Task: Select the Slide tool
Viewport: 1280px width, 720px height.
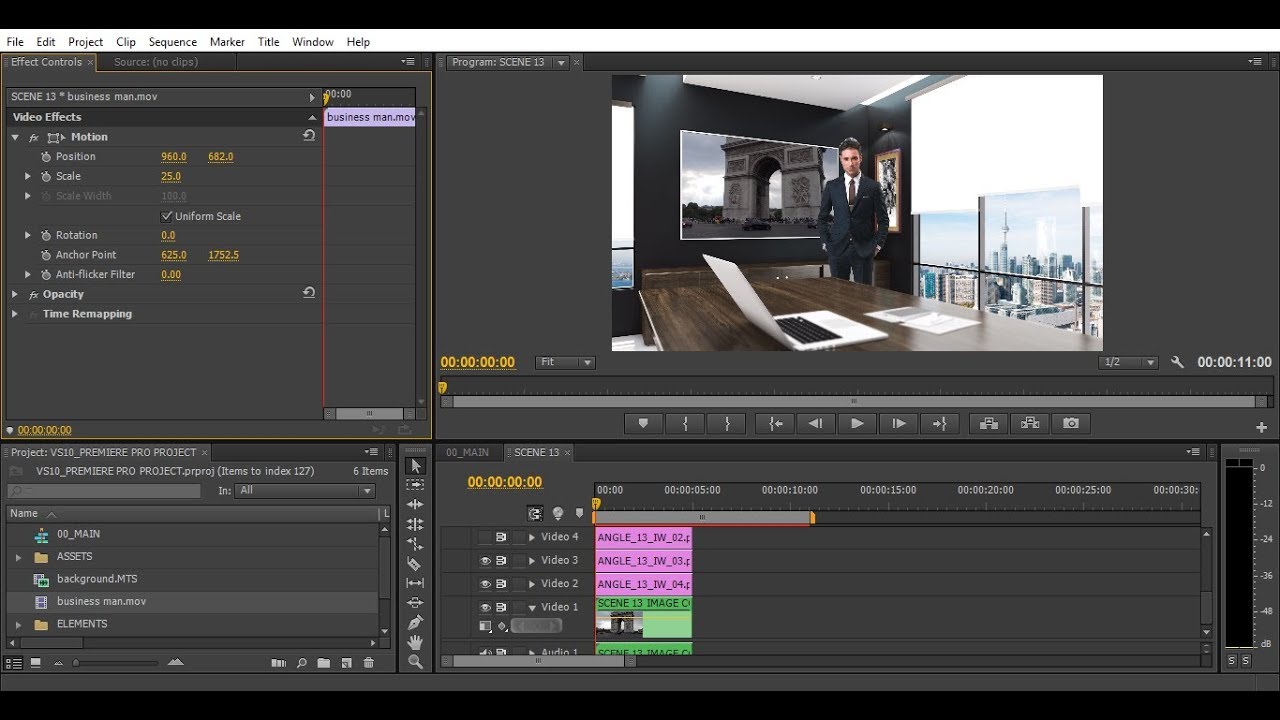Action: click(416, 603)
